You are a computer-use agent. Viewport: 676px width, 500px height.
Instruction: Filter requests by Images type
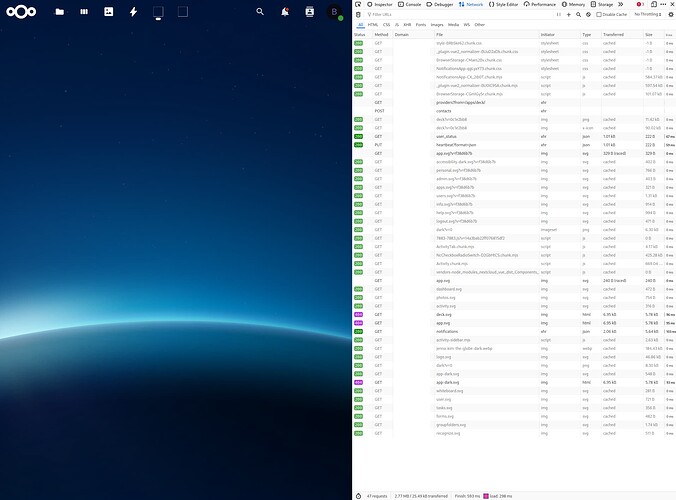pos(436,24)
